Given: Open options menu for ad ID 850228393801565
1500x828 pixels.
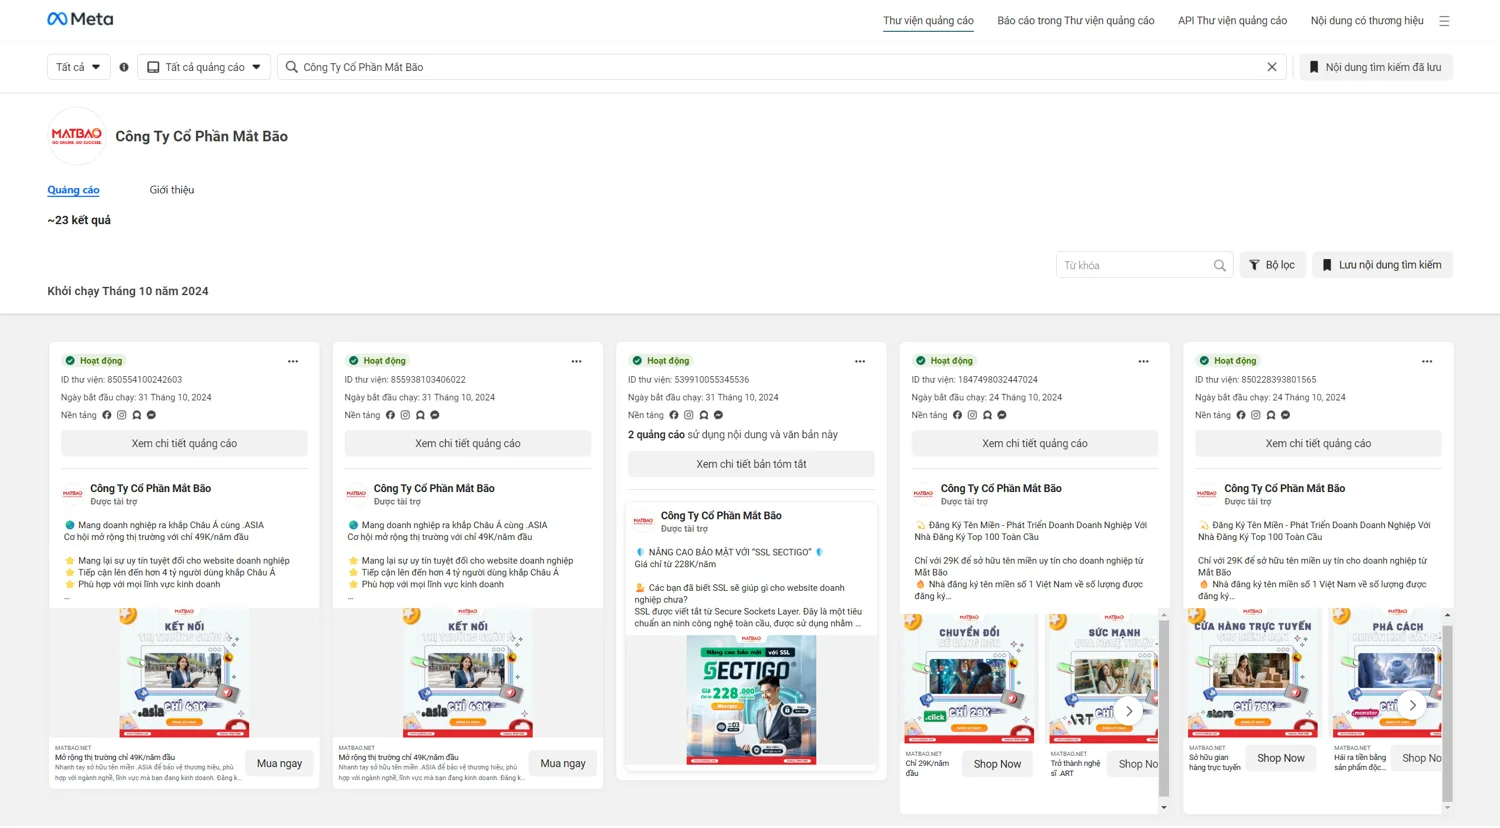Looking at the screenshot, I should (1427, 361).
